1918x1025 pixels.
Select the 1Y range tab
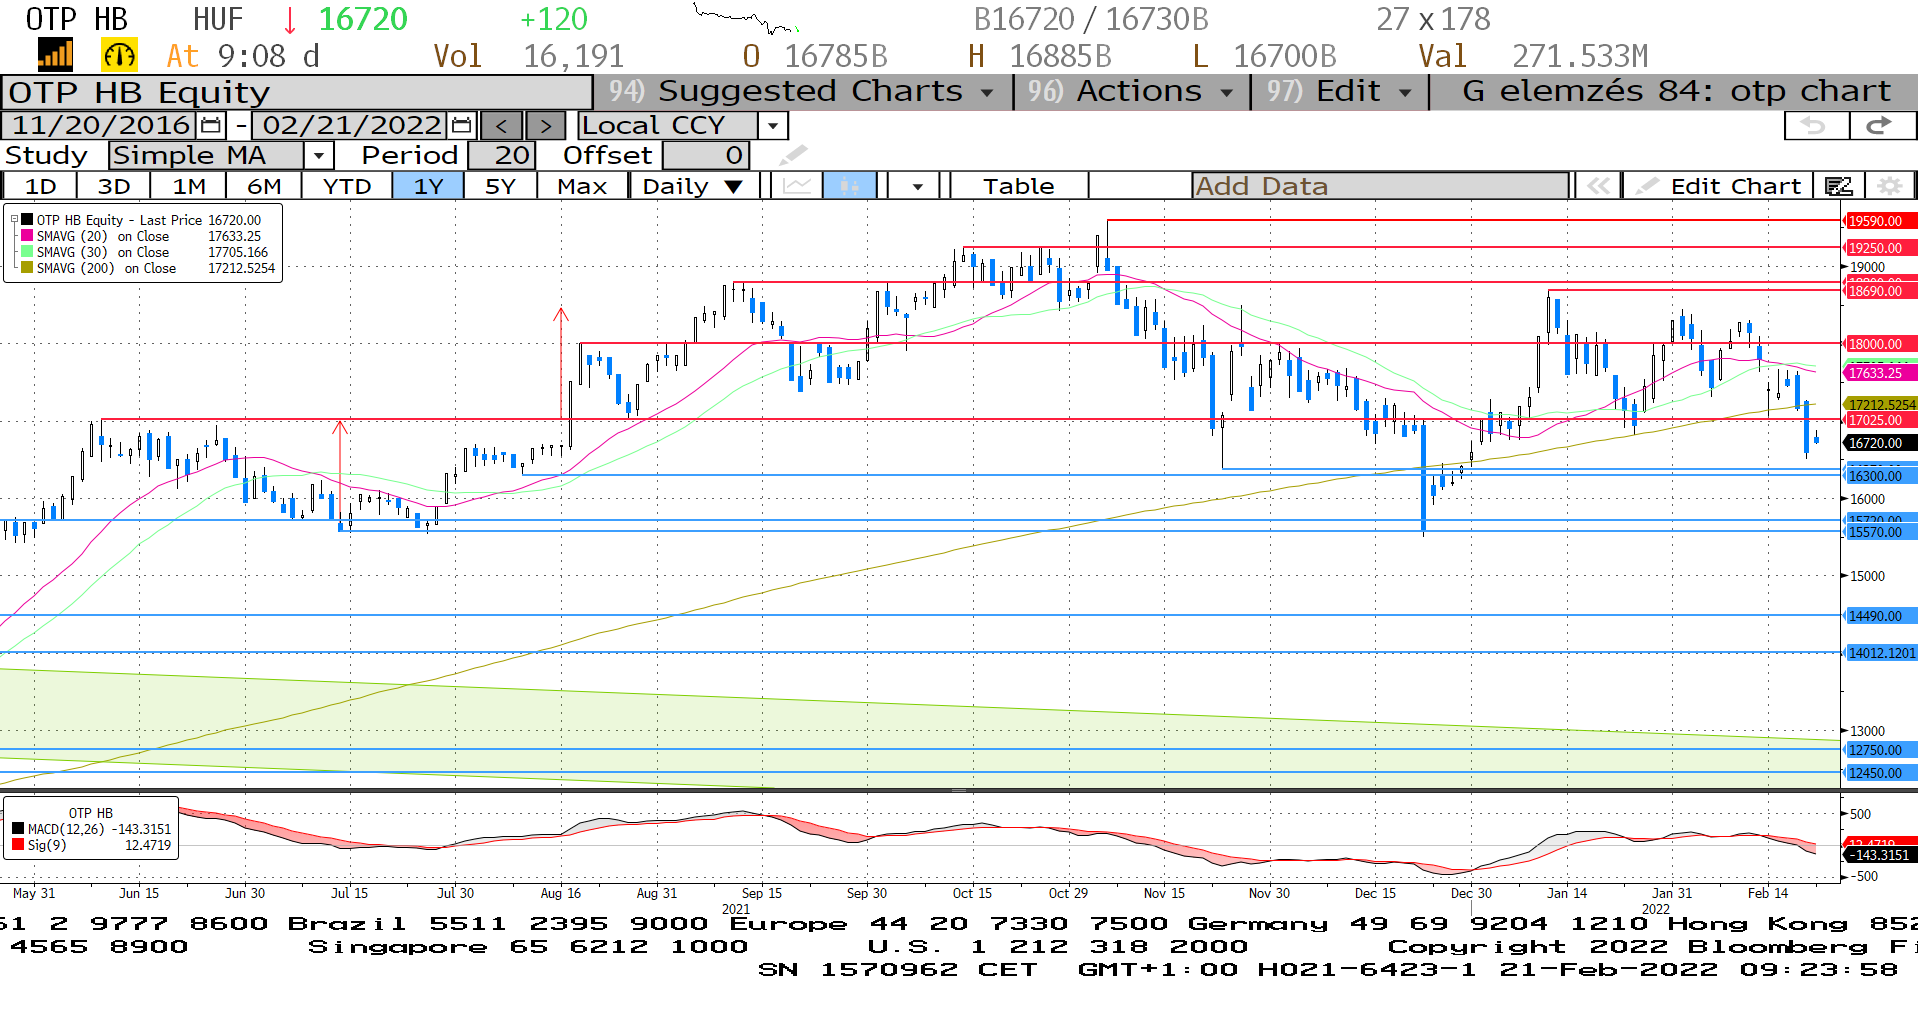click(428, 186)
